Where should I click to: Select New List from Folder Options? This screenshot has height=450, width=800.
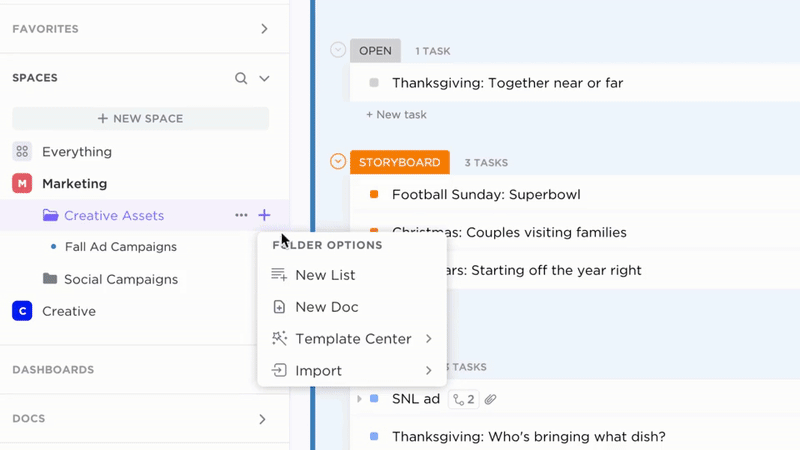click(x=325, y=275)
